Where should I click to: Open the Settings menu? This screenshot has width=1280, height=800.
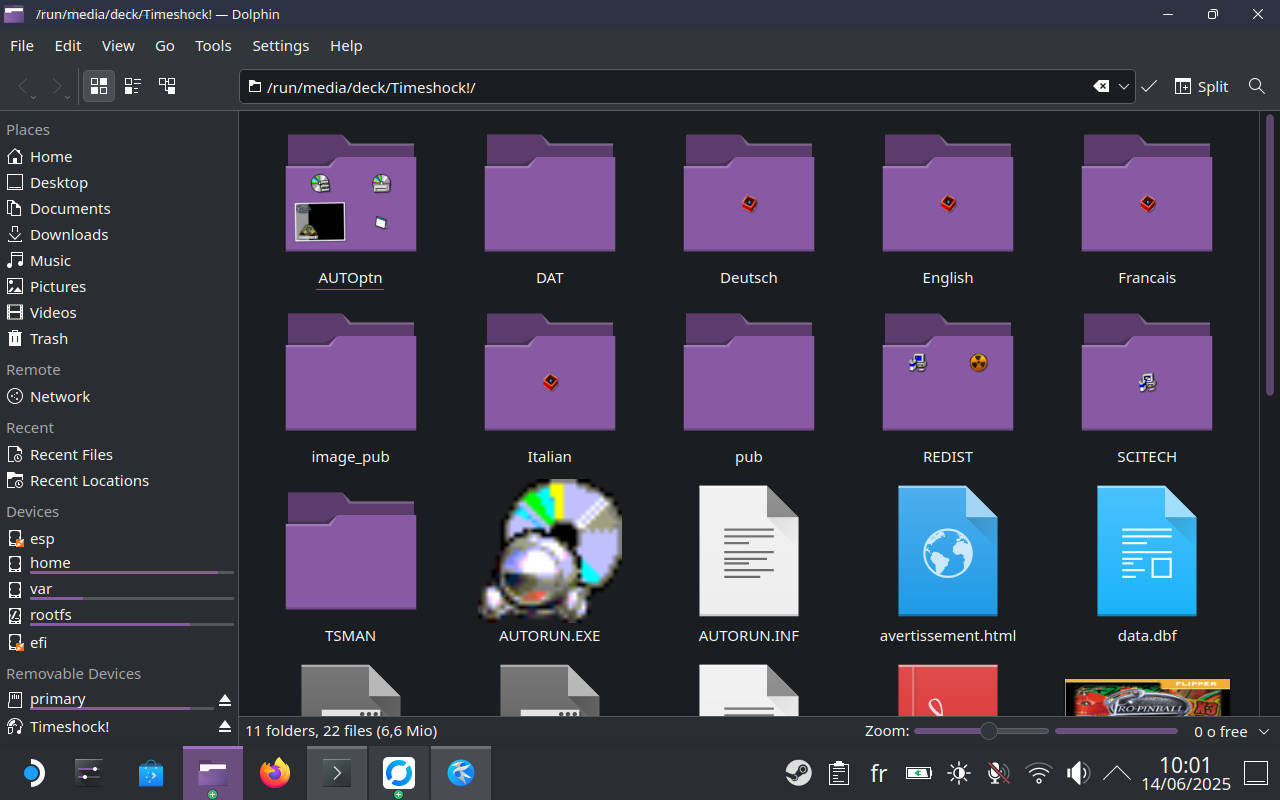click(x=281, y=46)
